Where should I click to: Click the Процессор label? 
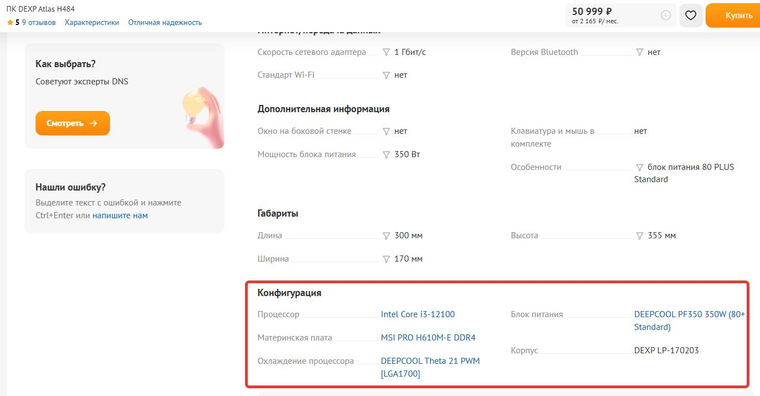[x=278, y=314]
